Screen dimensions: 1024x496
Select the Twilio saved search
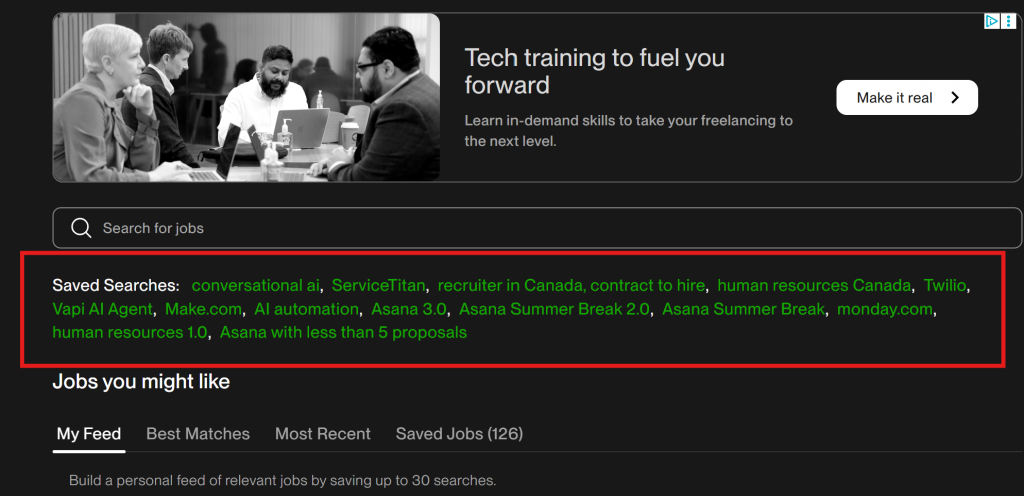coord(944,286)
